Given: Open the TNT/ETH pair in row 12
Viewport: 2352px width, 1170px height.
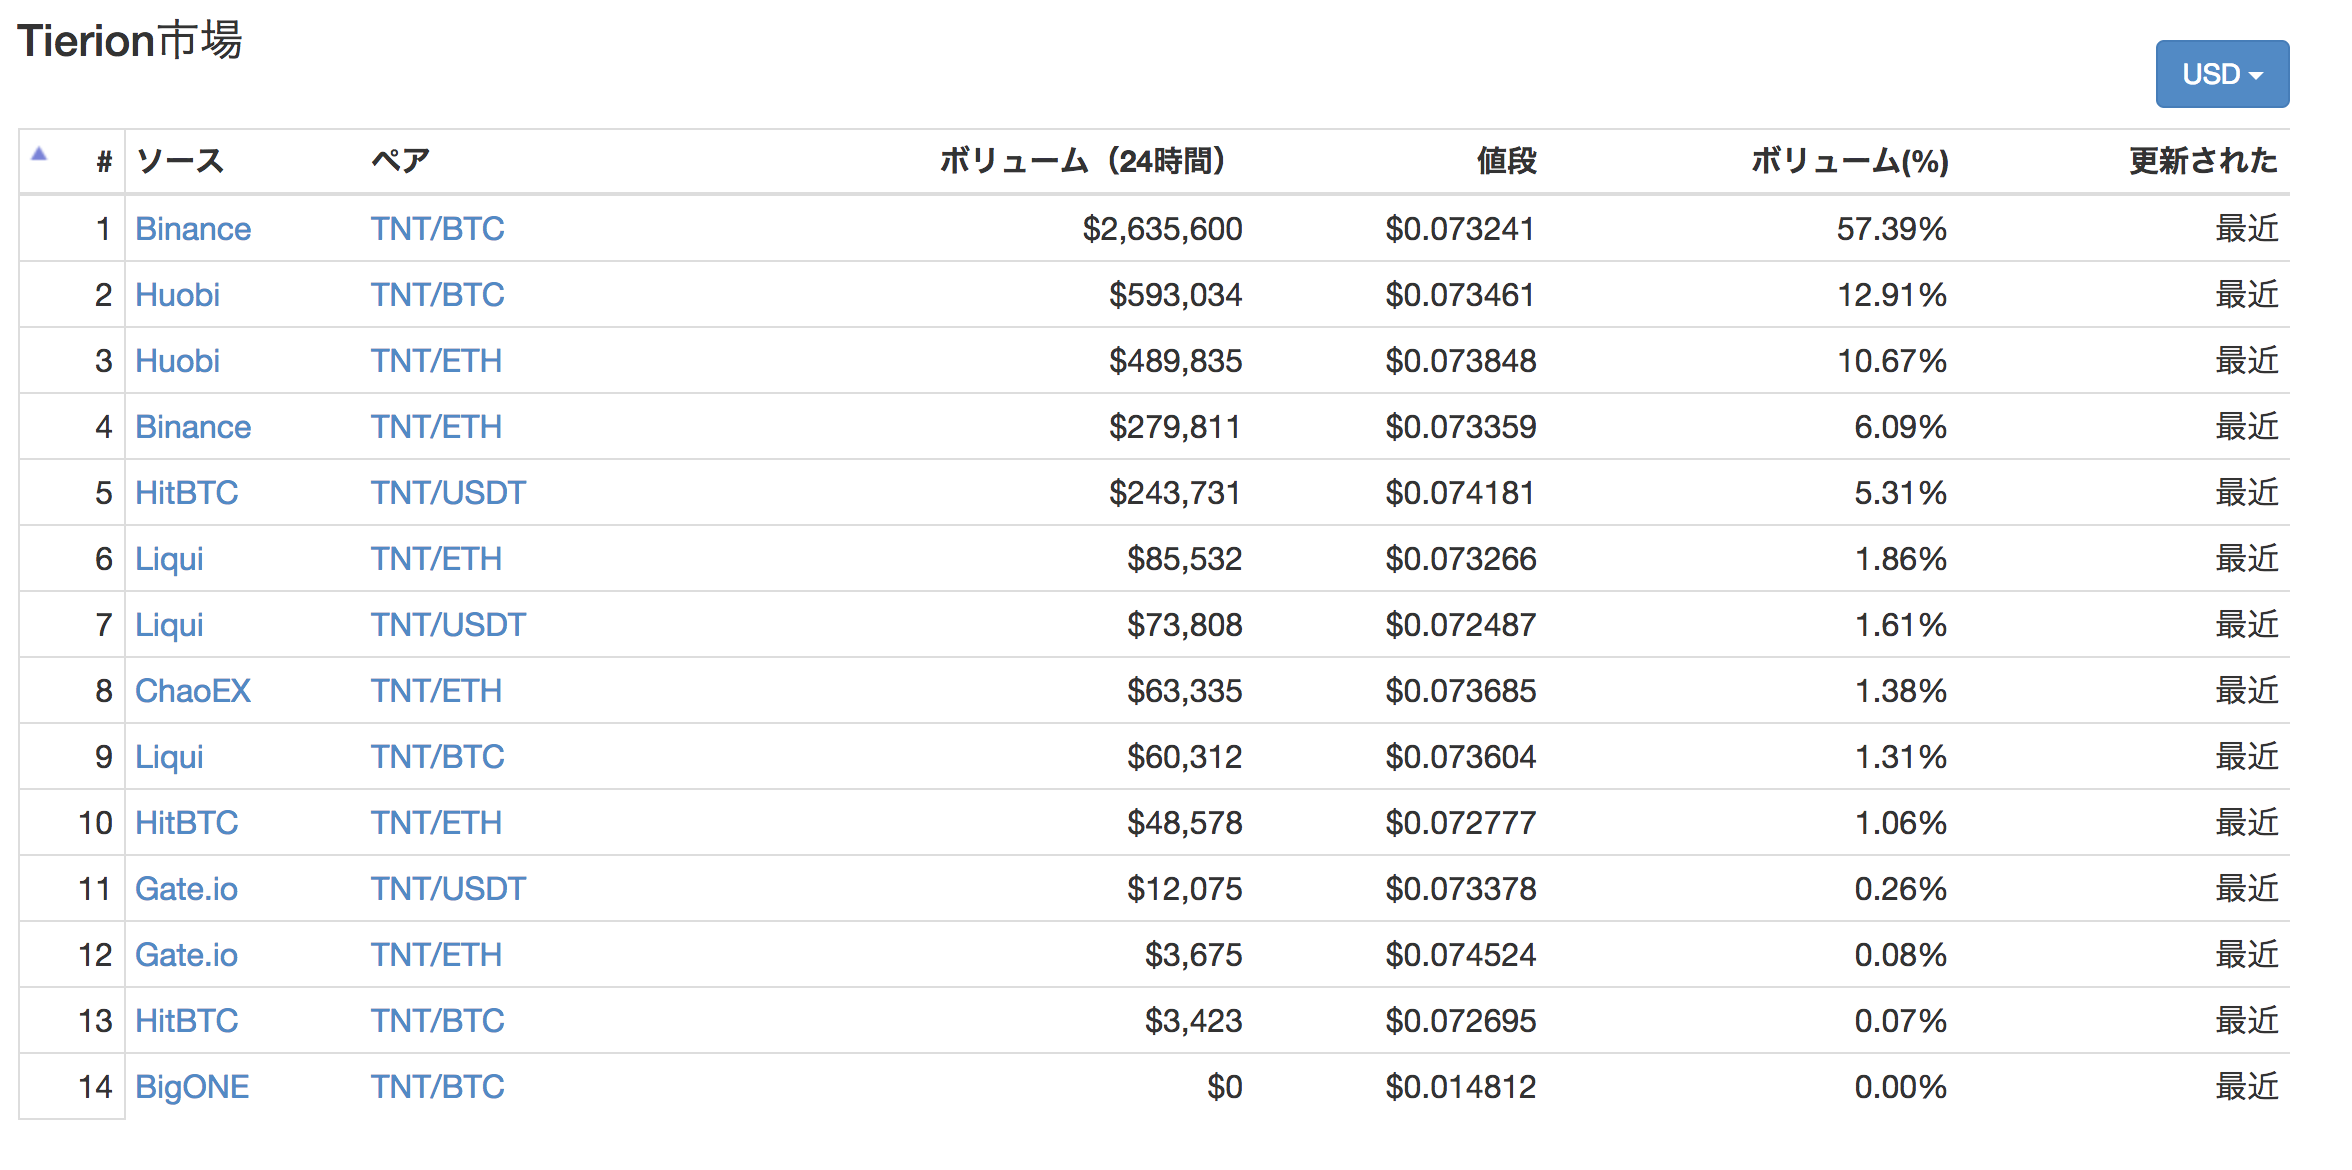Looking at the screenshot, I should (436, 955).
